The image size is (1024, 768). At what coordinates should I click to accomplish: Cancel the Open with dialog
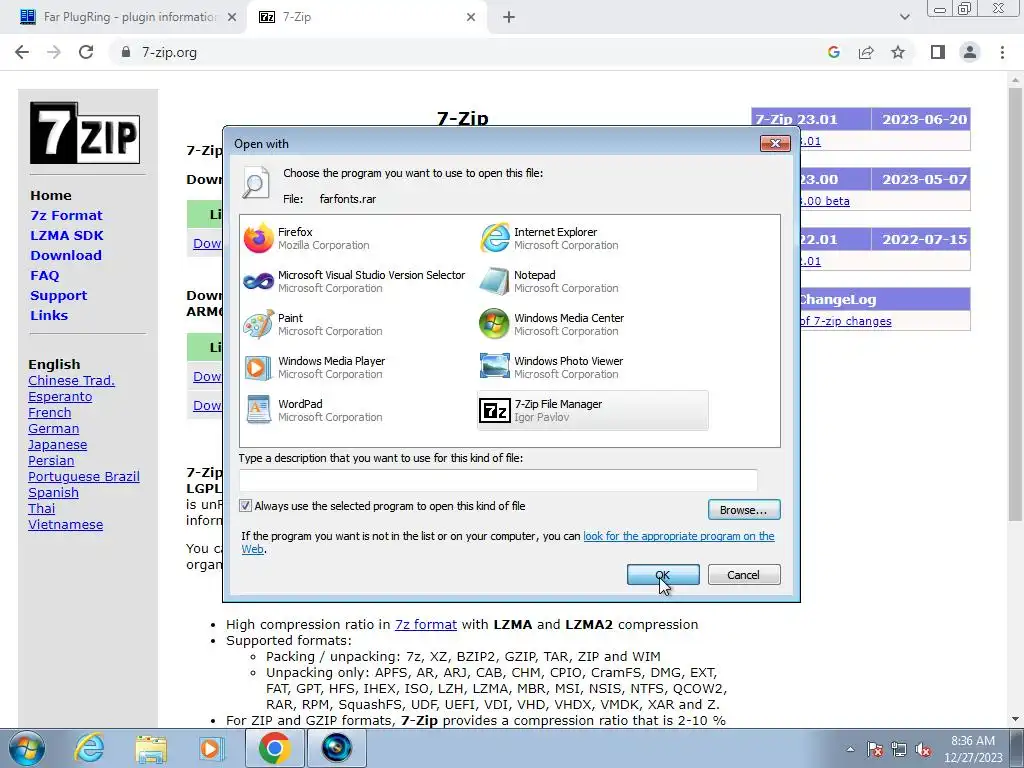(744, 575)
